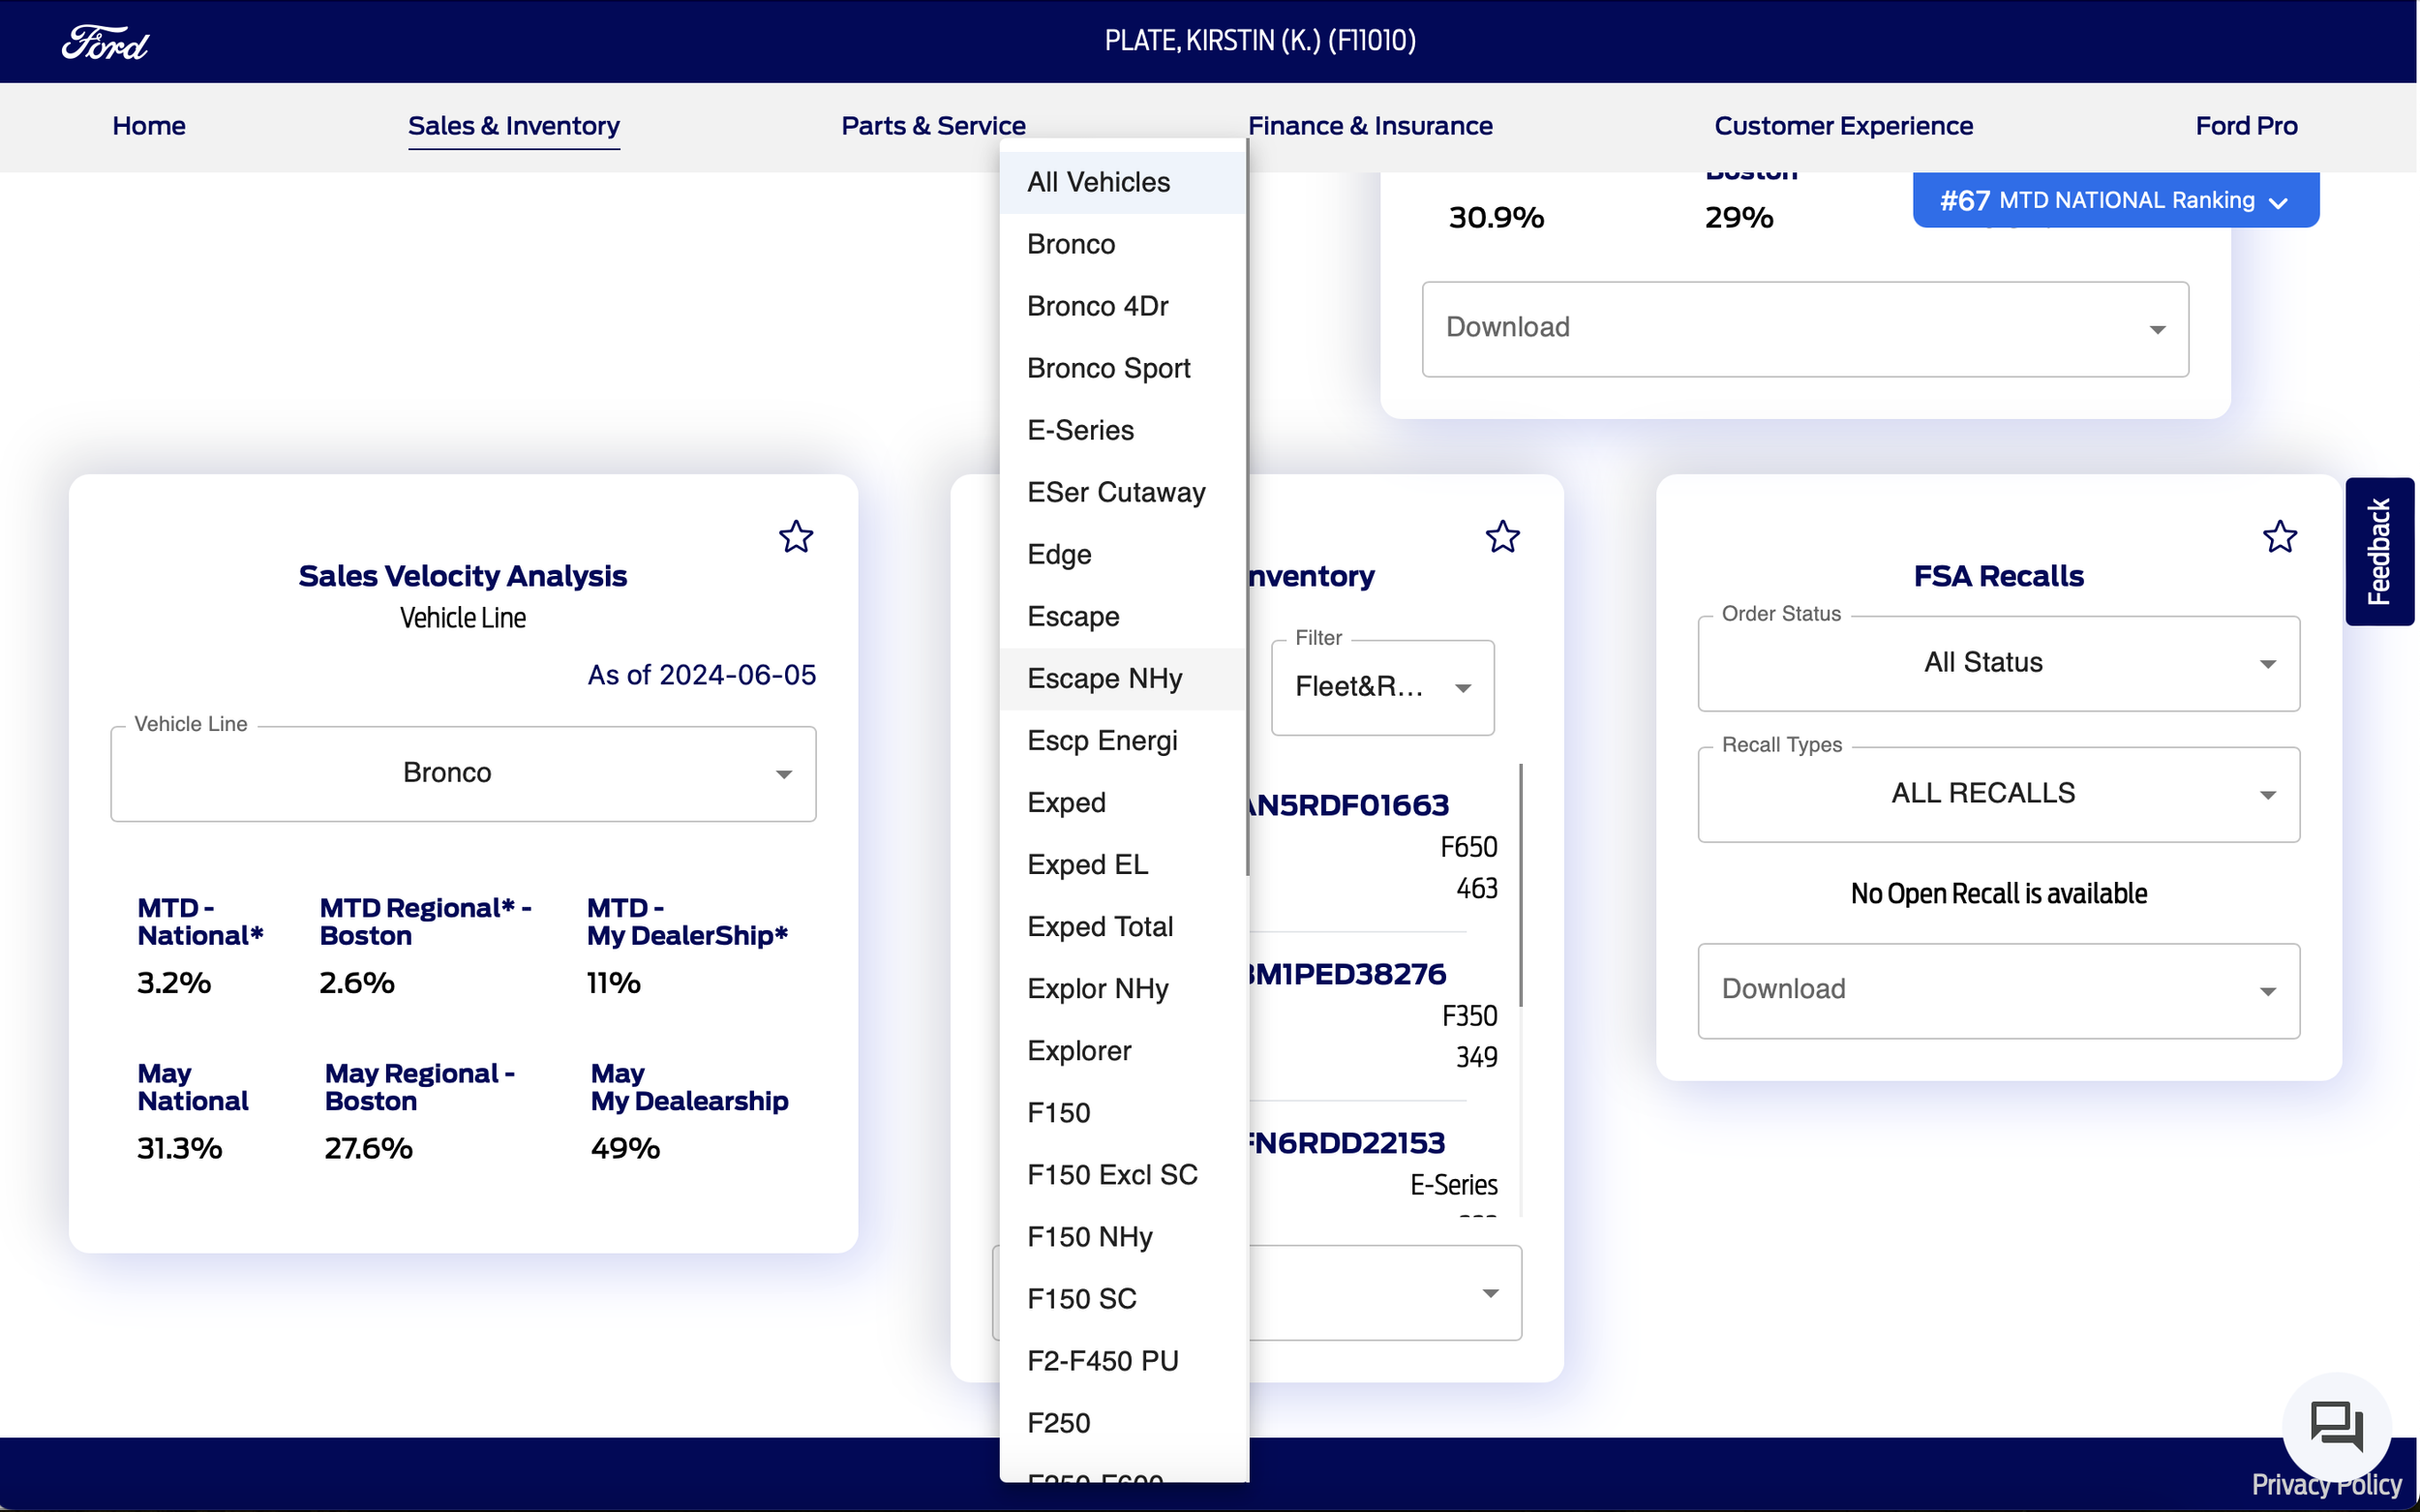Choose Escape NHy option
2420x1512 pixels.
(x=1122, y=678)
